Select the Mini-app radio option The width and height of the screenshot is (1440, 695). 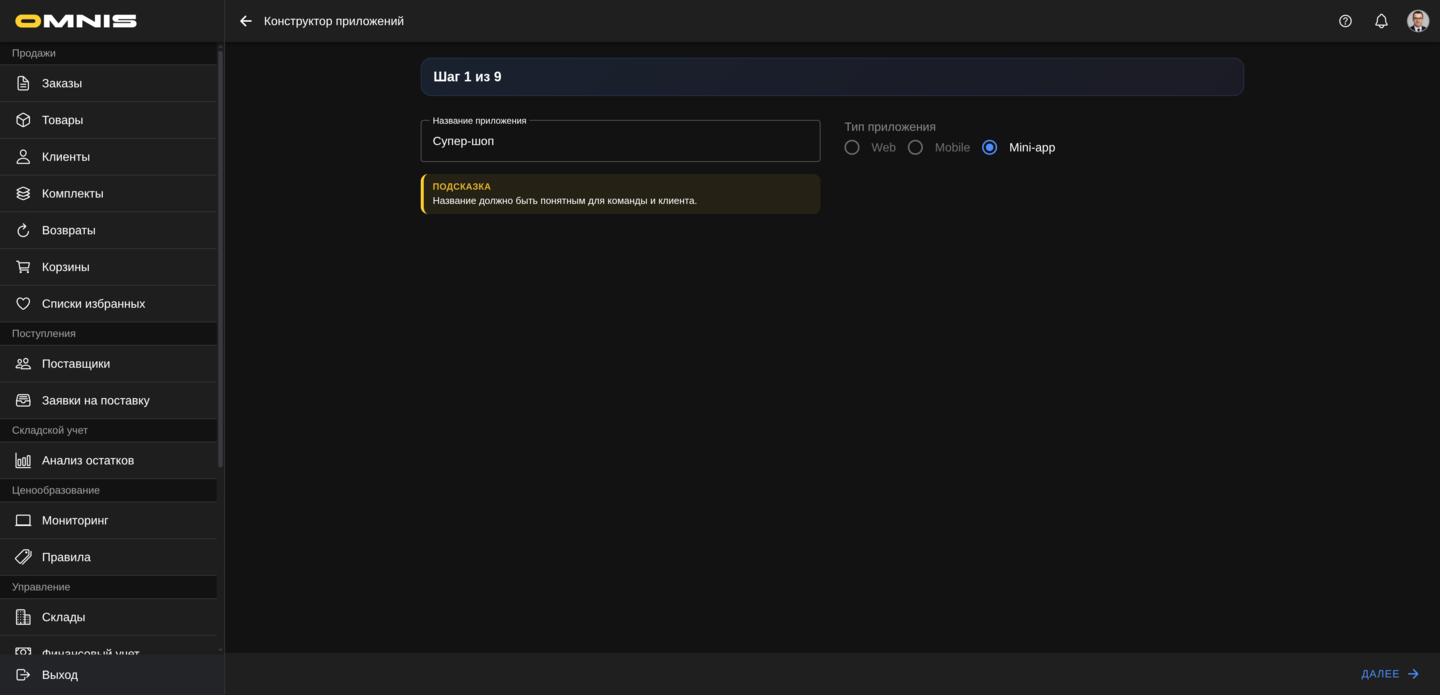990,148
